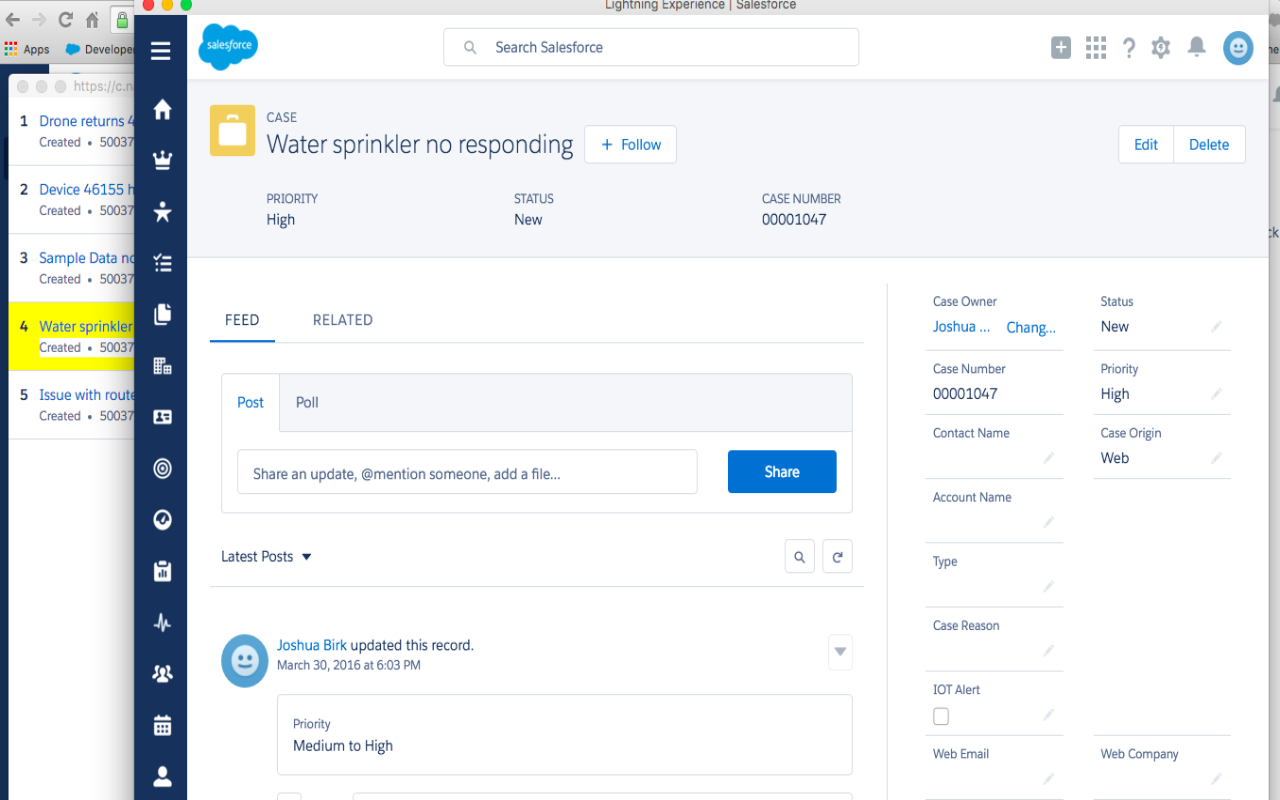Switch to the RELATED tab

point(342,319)
